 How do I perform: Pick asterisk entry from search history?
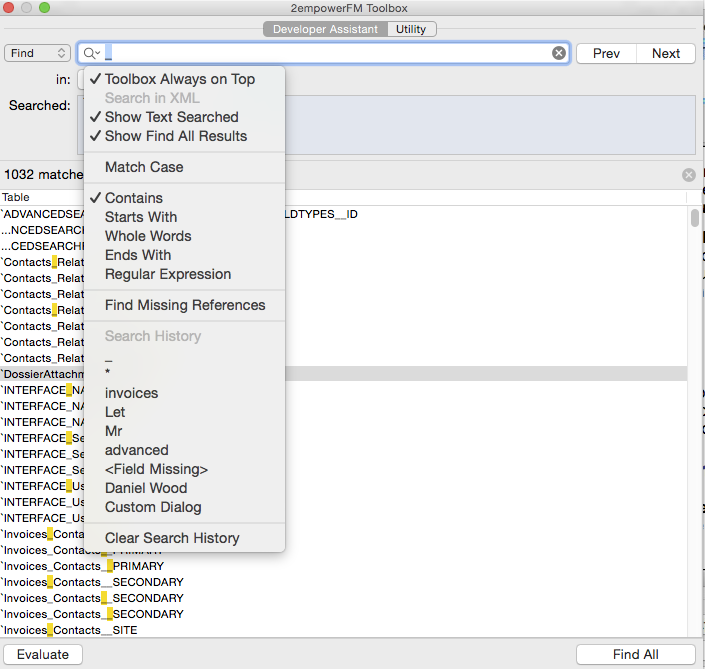184,372
